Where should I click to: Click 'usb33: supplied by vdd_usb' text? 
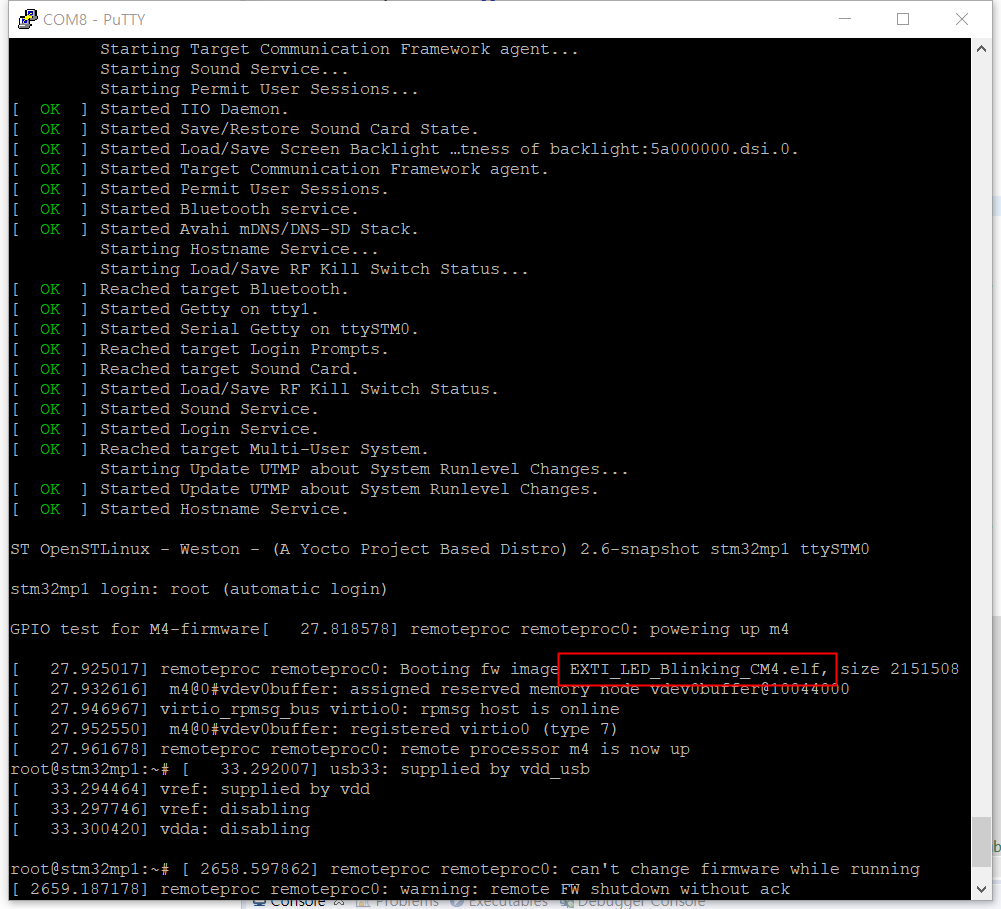tap(462, 769)
